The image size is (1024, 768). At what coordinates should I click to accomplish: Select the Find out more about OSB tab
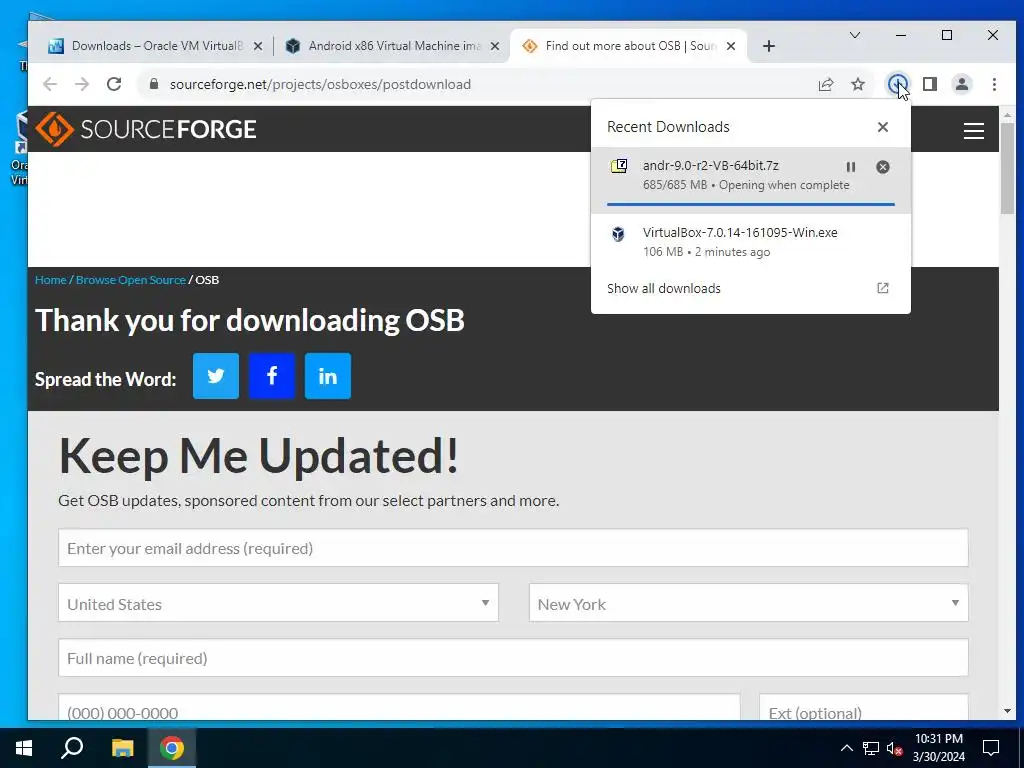(630, 46)
